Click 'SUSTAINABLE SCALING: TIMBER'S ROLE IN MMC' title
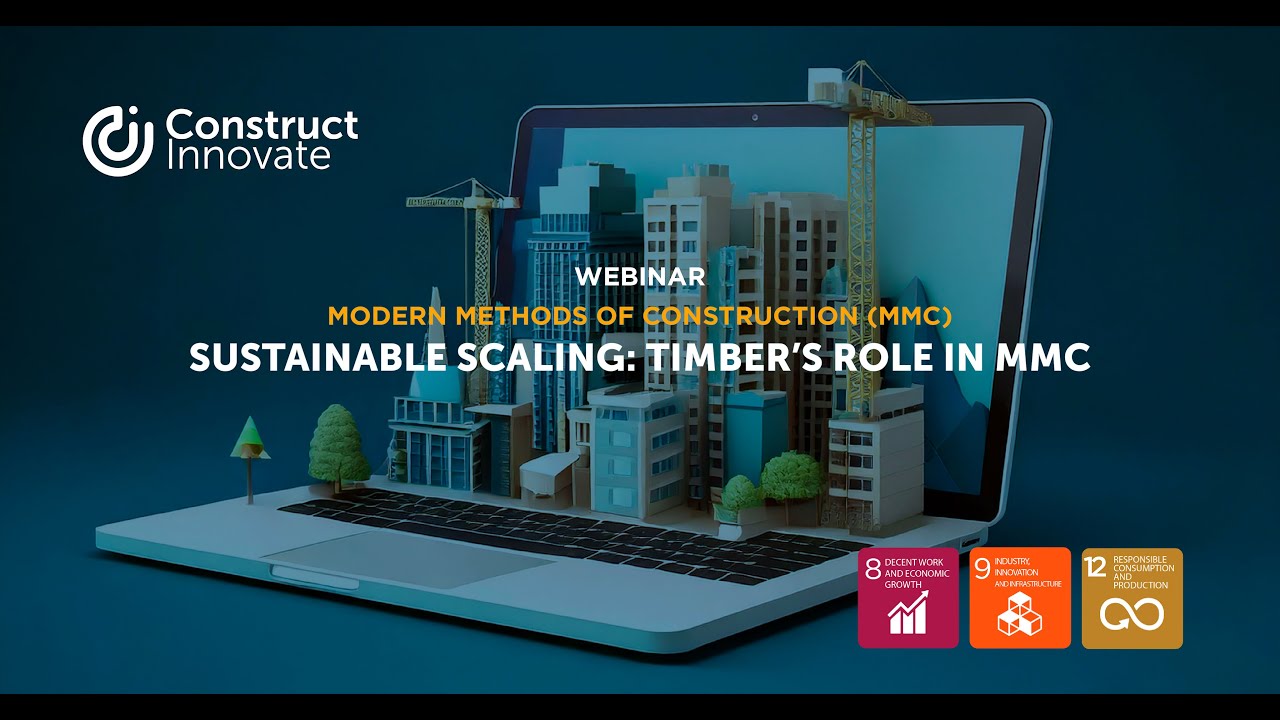 click(640, 358)
